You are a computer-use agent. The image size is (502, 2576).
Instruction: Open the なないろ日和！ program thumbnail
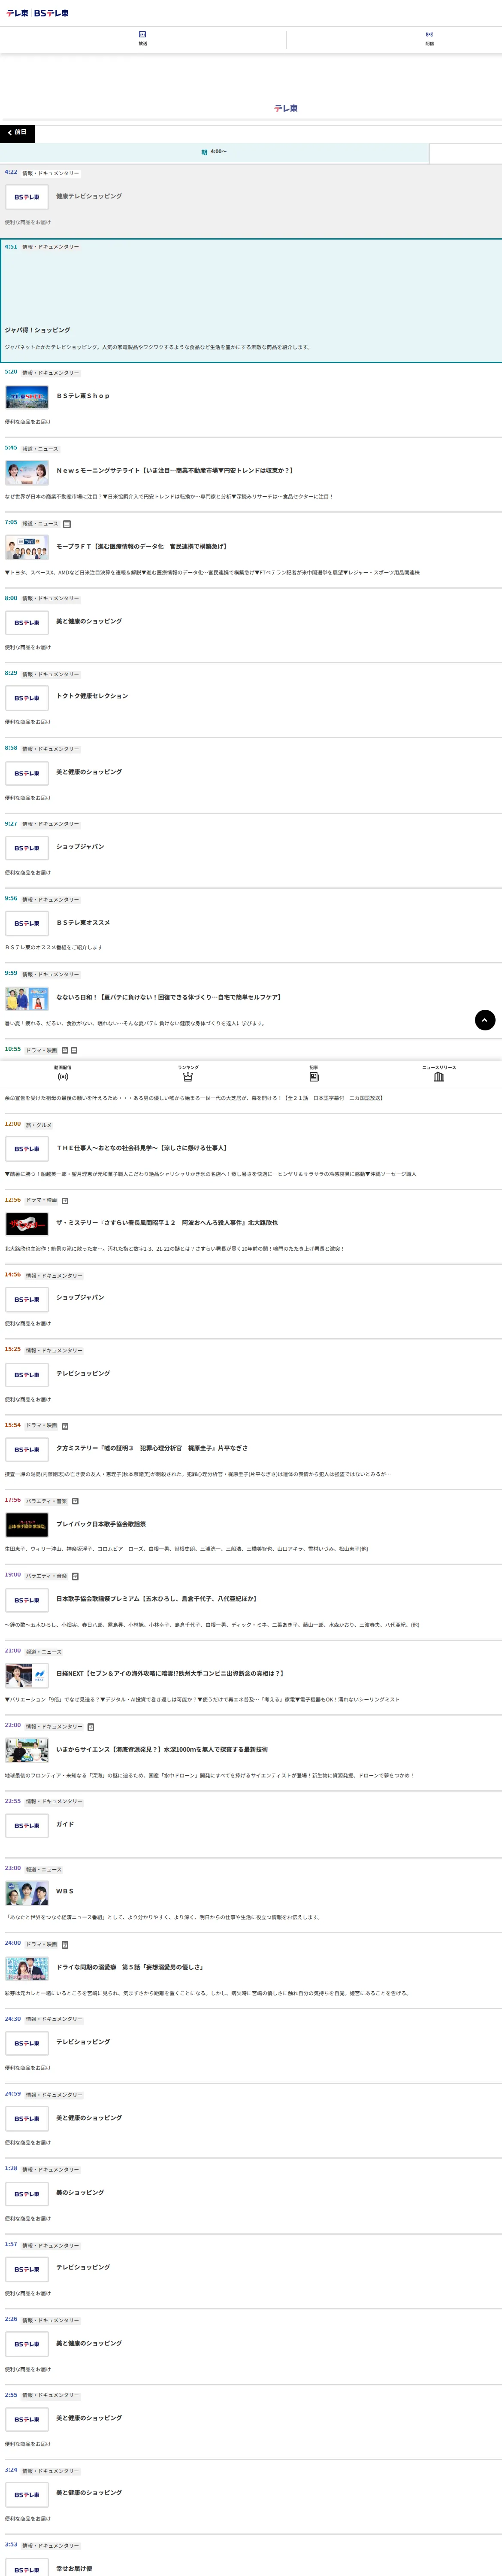point(27,998)
